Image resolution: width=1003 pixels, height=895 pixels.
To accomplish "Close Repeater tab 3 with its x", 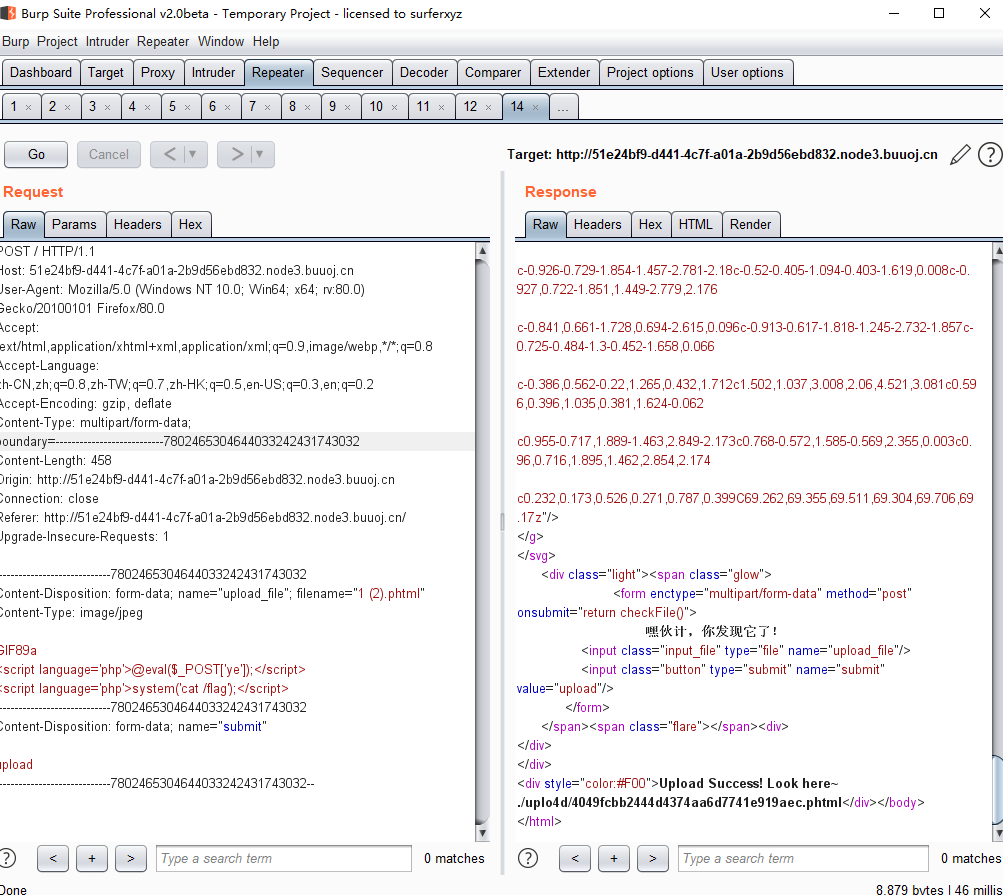I will pos(107,107).
